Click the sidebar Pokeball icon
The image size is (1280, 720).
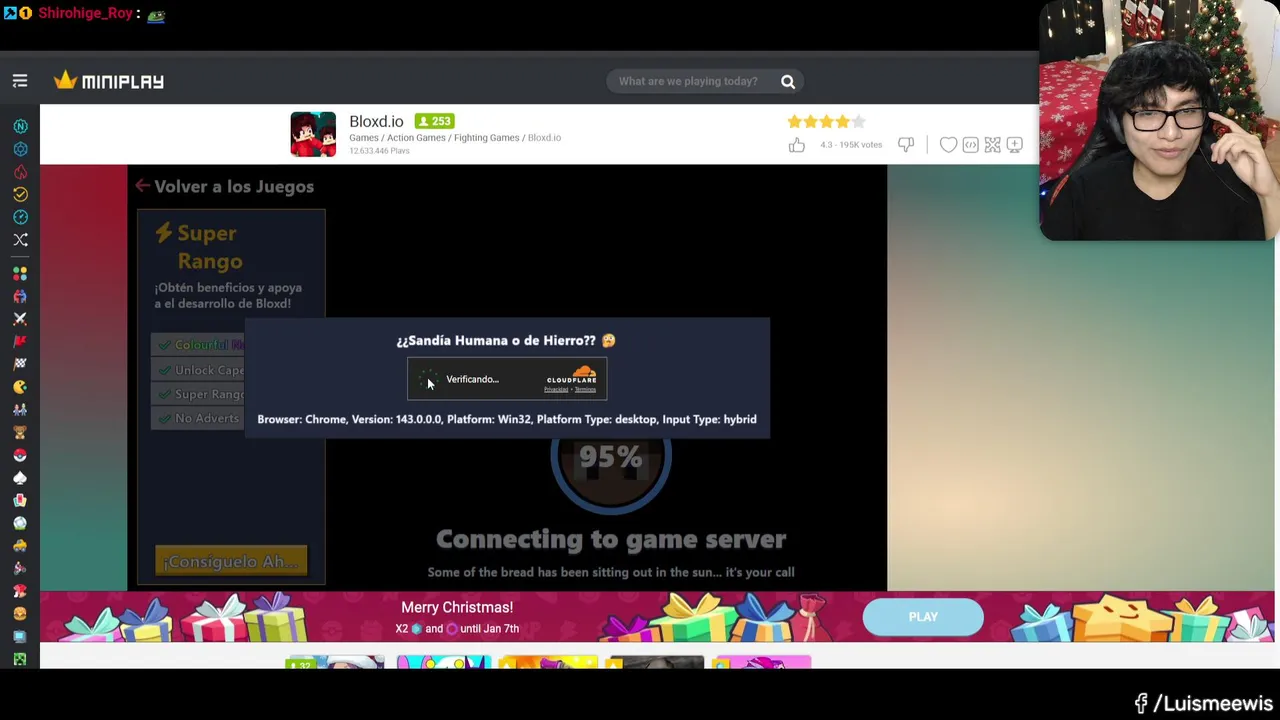click(x=20, y=455)
